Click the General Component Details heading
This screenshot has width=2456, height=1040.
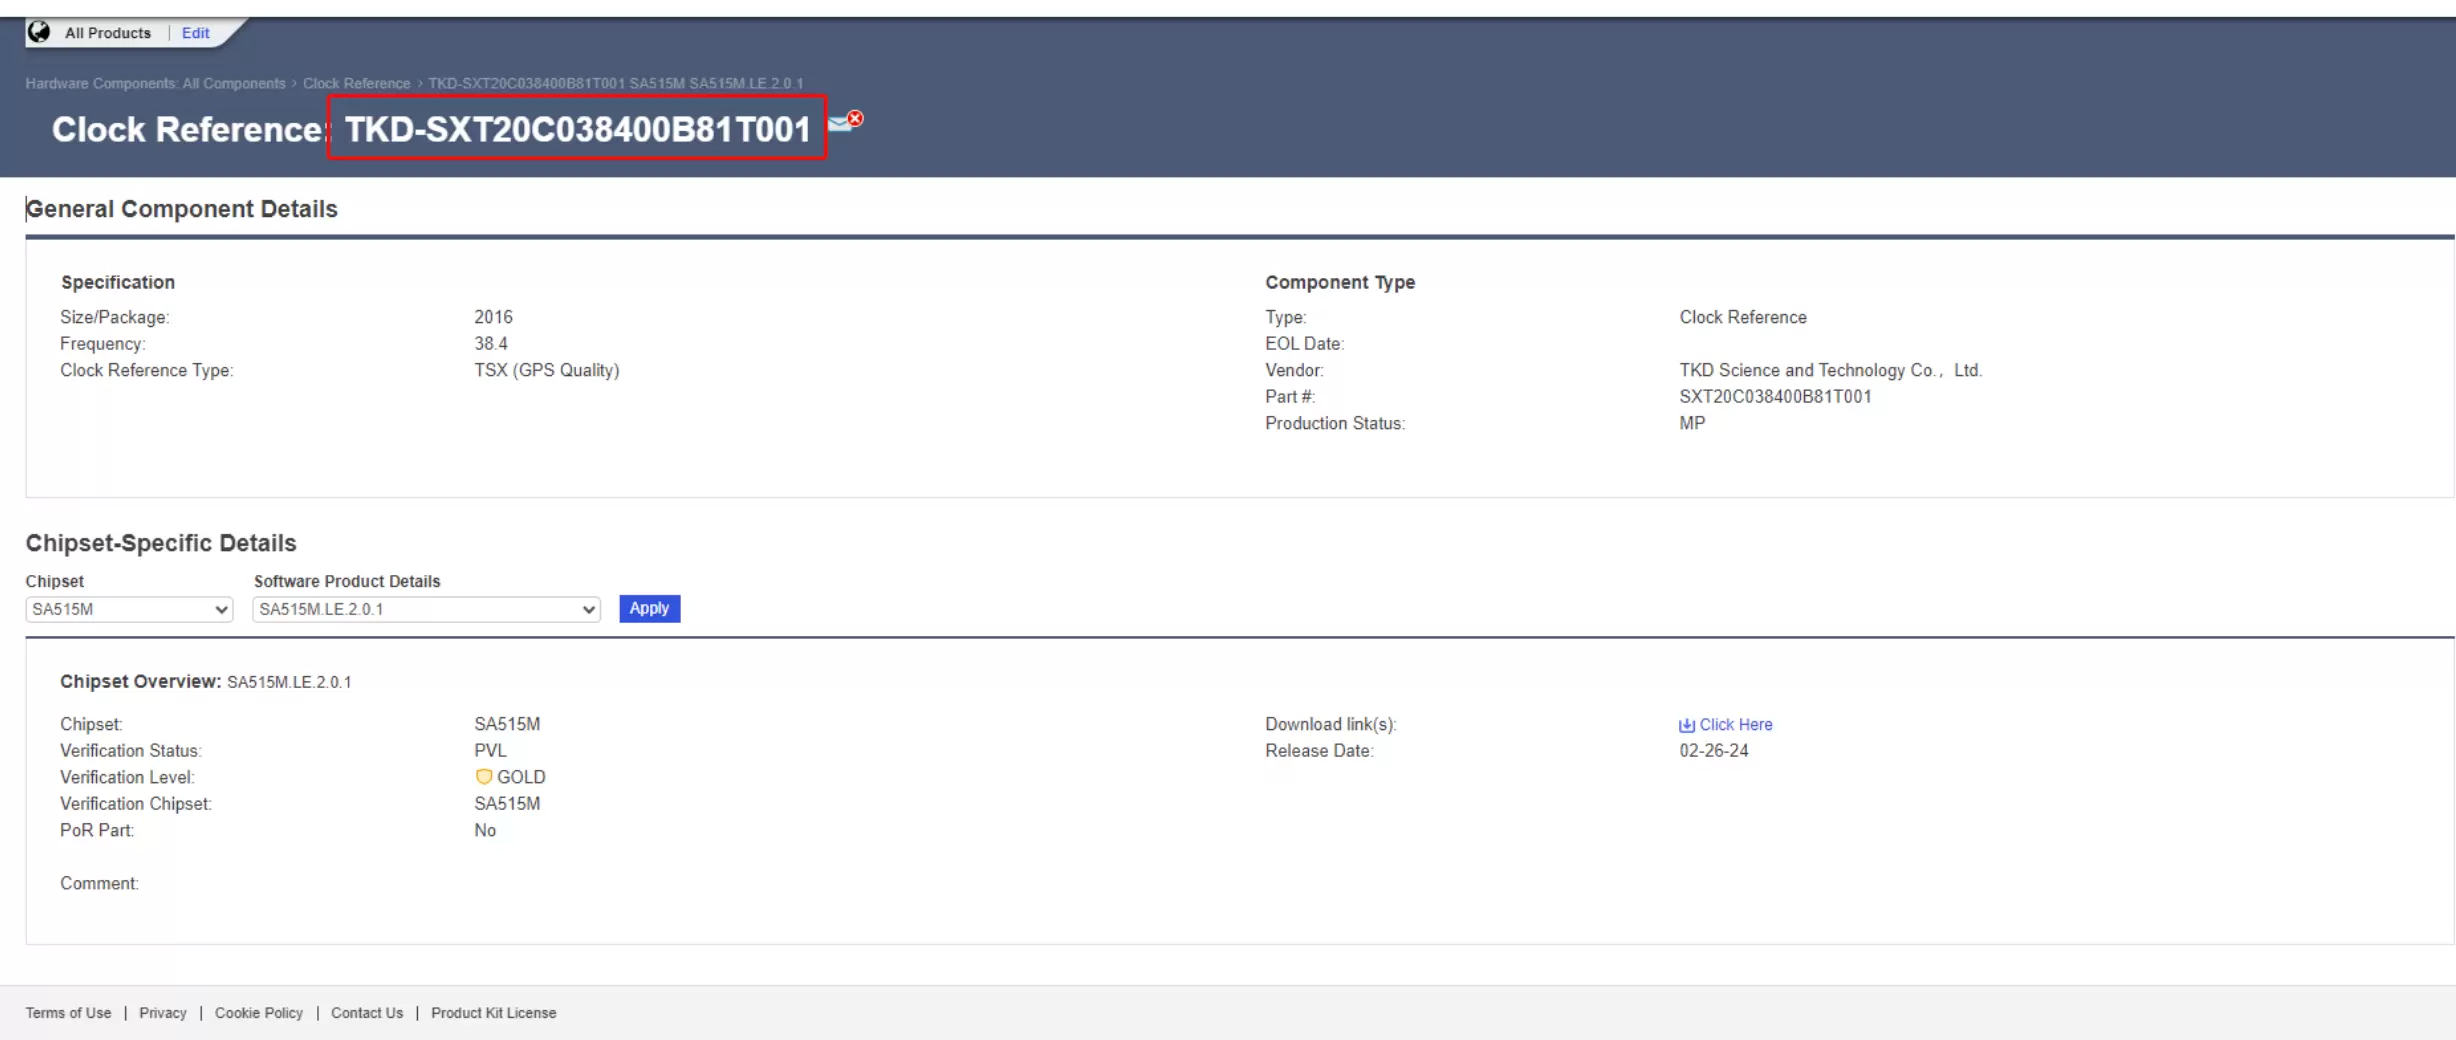[x=182, y=209]
